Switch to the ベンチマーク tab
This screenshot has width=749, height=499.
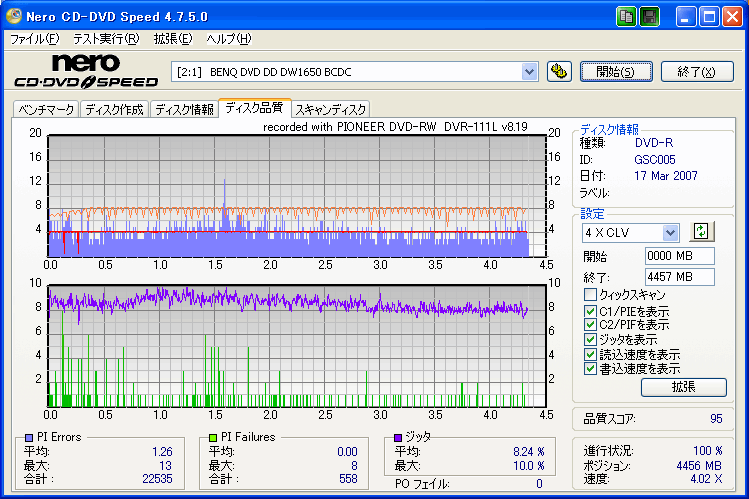46,109
